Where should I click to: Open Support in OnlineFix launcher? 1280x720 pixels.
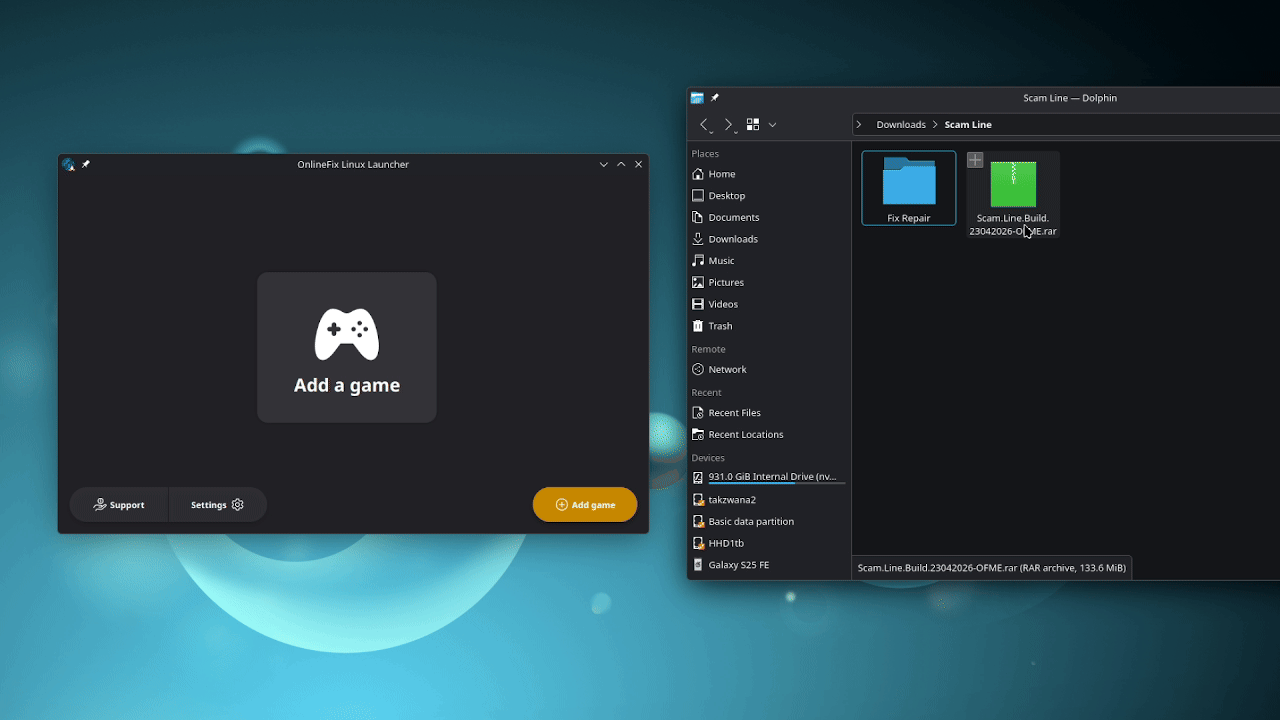pyautogui.click(x=119, y=505)
